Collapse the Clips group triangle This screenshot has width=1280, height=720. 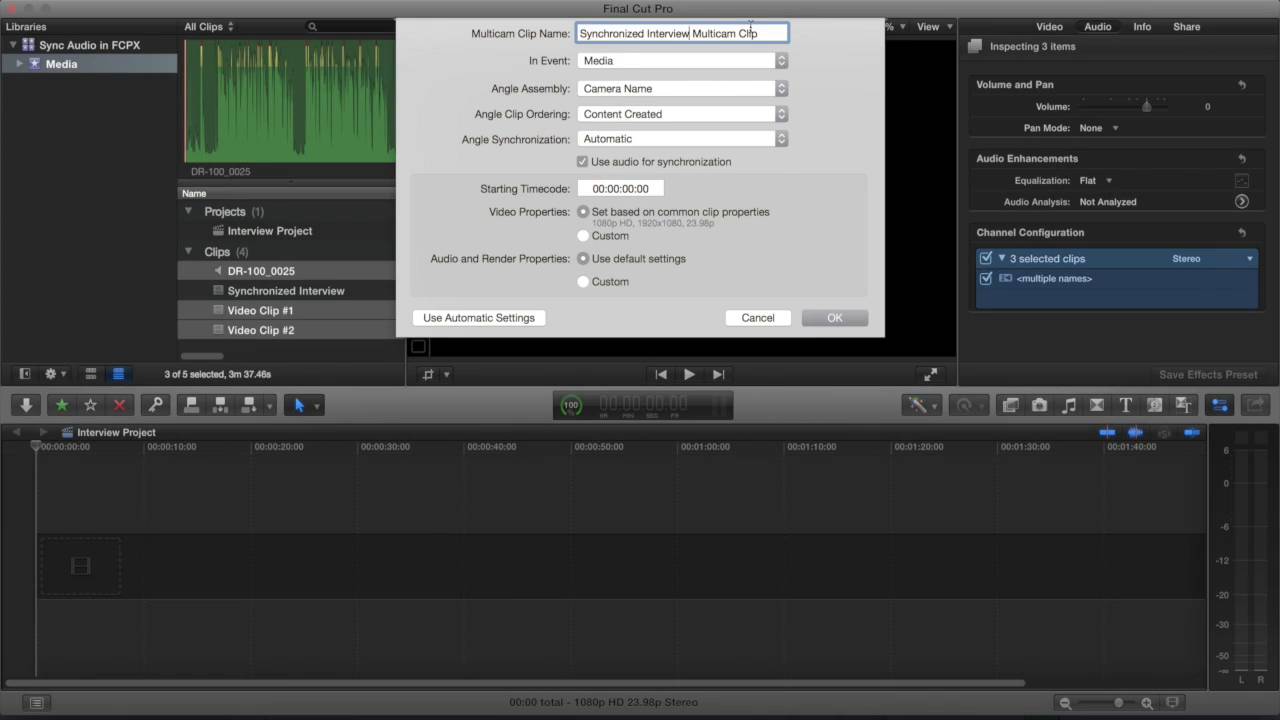(x=188, y=251)
